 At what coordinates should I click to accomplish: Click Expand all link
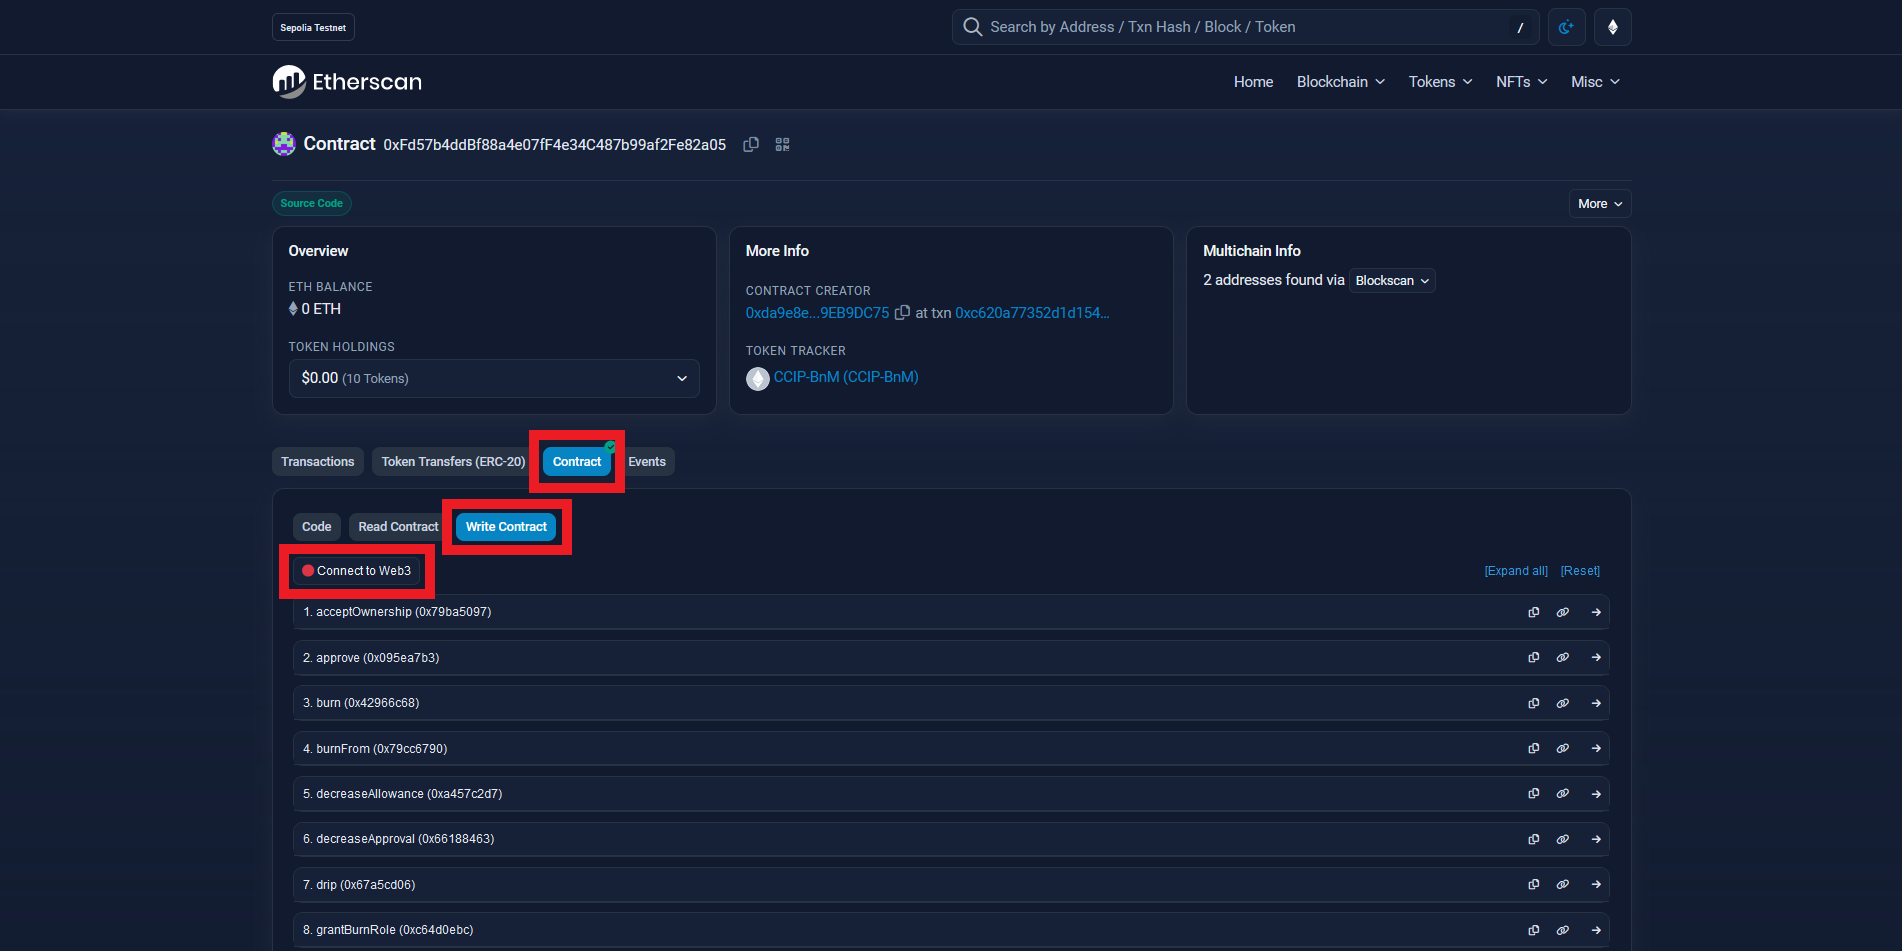[x=1515, y=571]
